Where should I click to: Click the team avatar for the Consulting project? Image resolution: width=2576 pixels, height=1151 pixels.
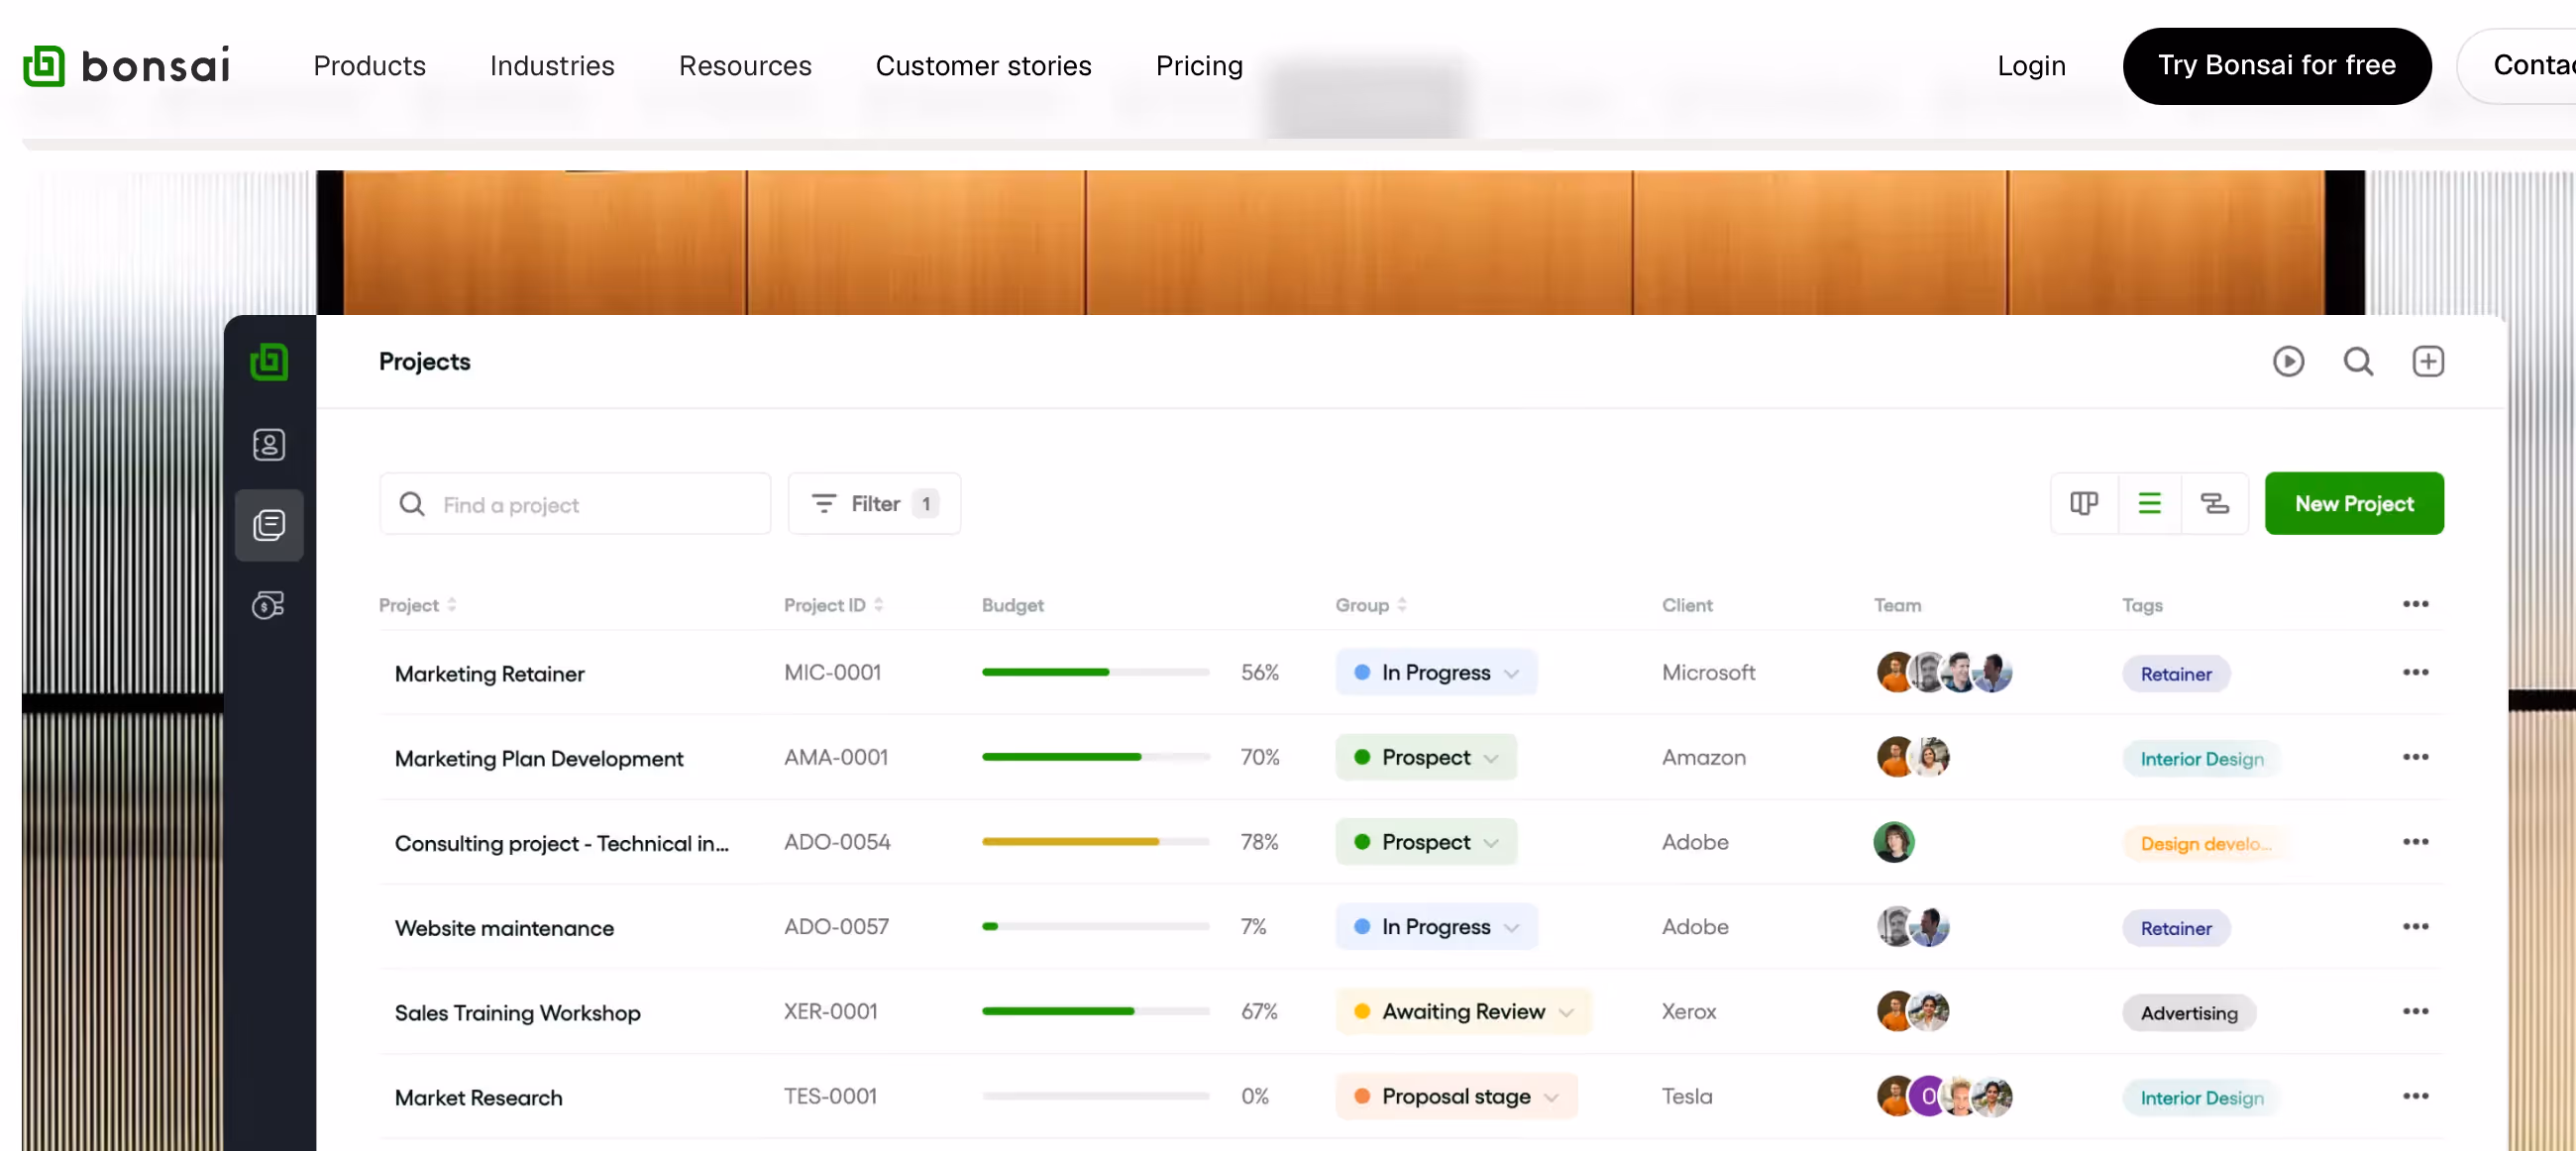point(1894,842)
